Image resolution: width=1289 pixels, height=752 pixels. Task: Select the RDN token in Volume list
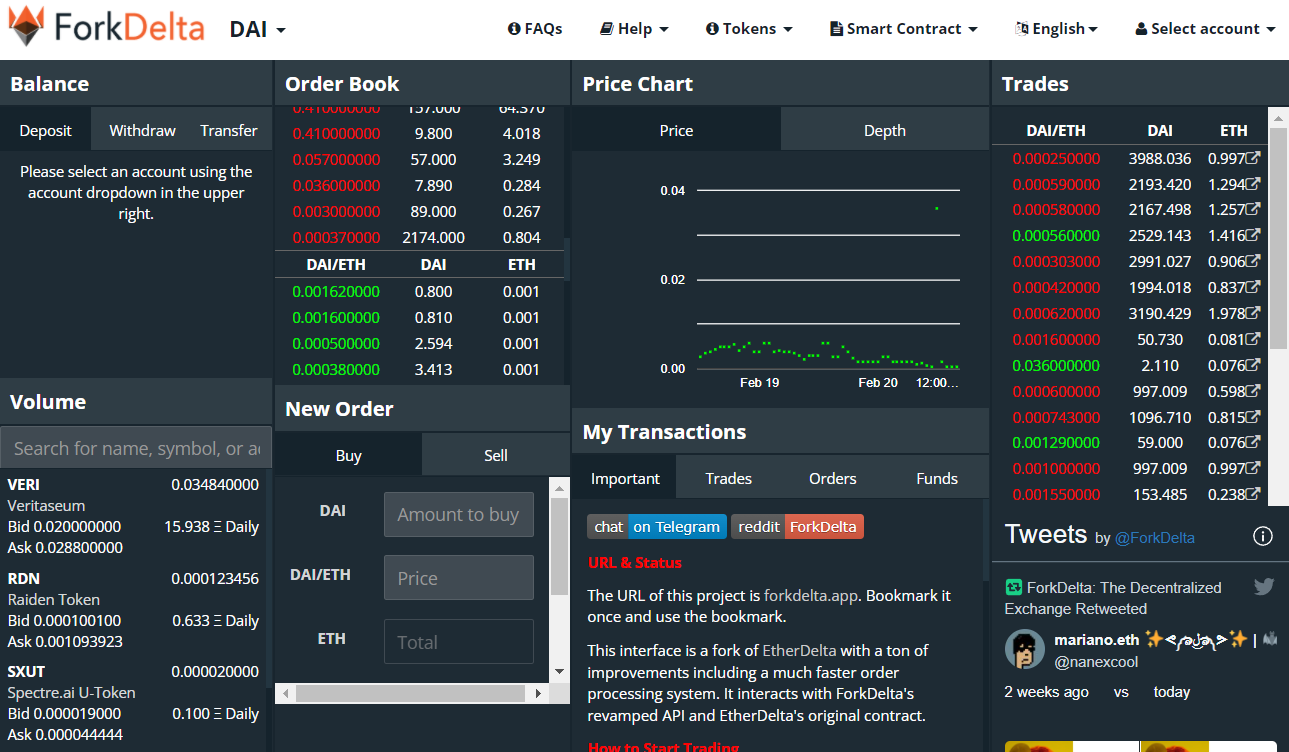click(133, 610)
